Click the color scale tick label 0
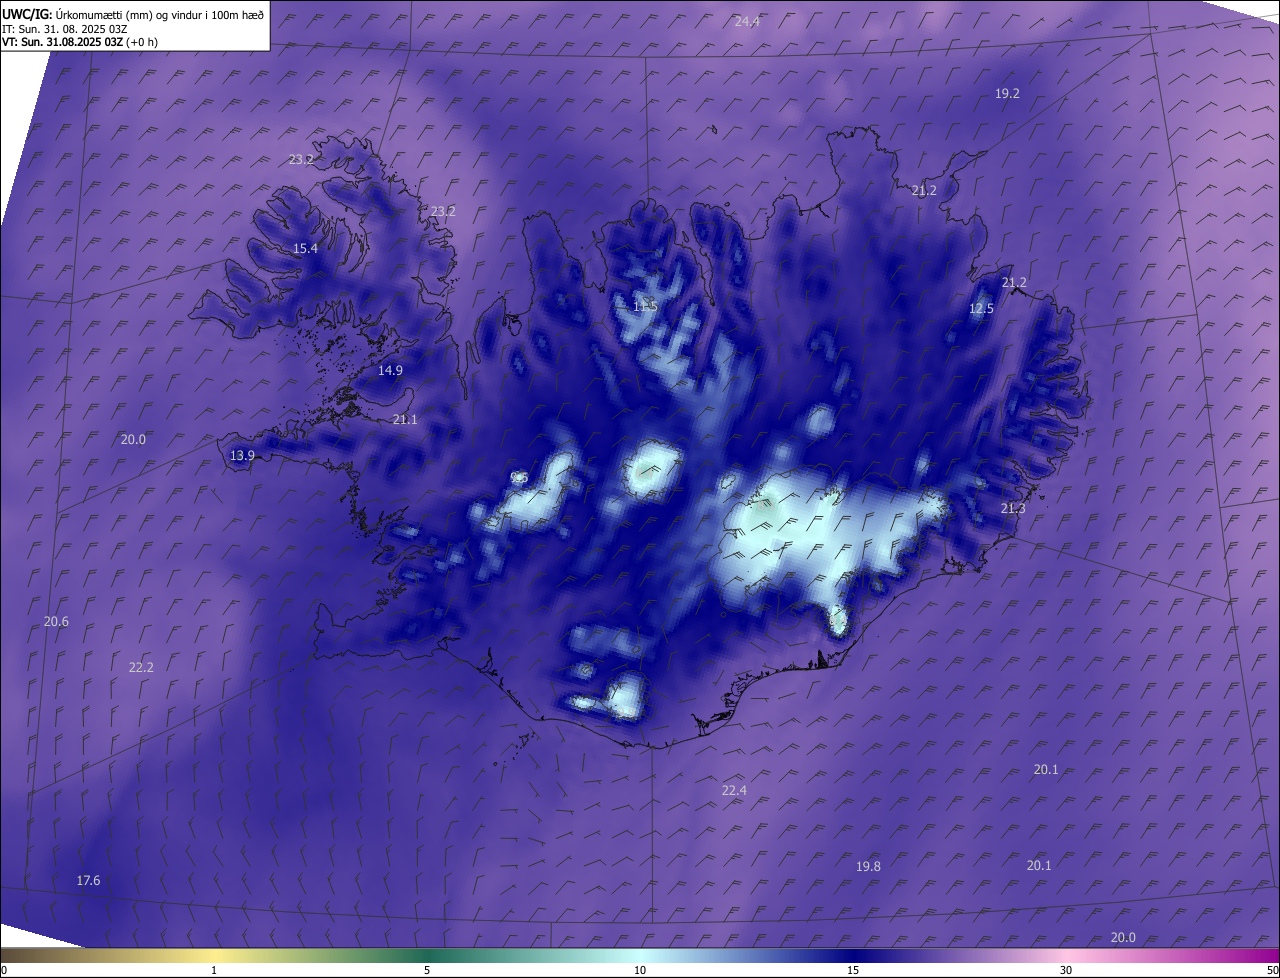This screenshot has width=1280, height=978. [x=4, y=970]
